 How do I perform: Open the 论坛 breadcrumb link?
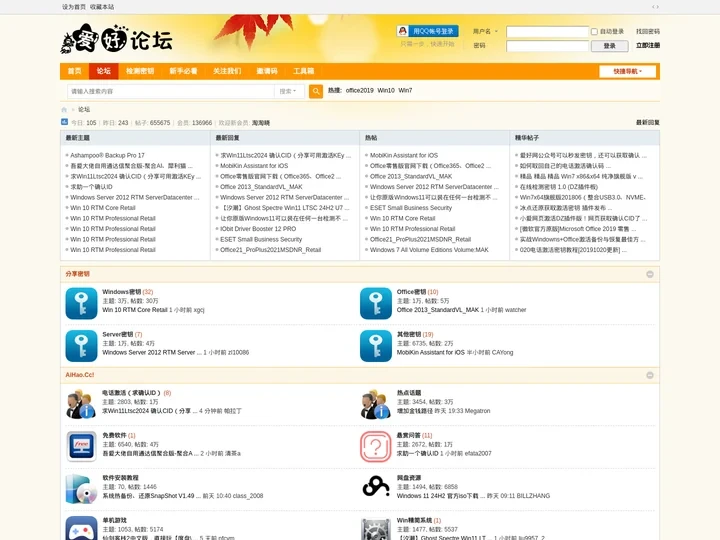click(x=84, y=109)
